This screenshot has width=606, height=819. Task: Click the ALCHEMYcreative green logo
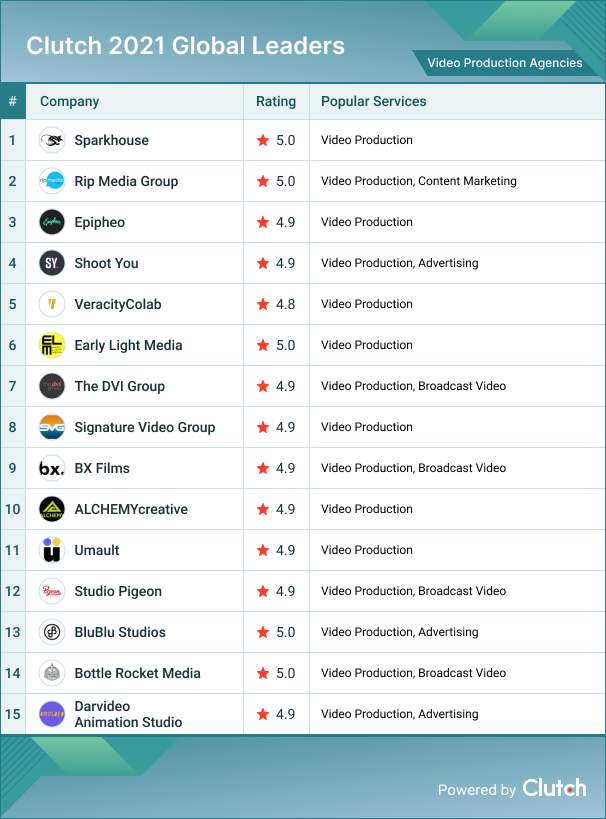[x=52, y=509]
